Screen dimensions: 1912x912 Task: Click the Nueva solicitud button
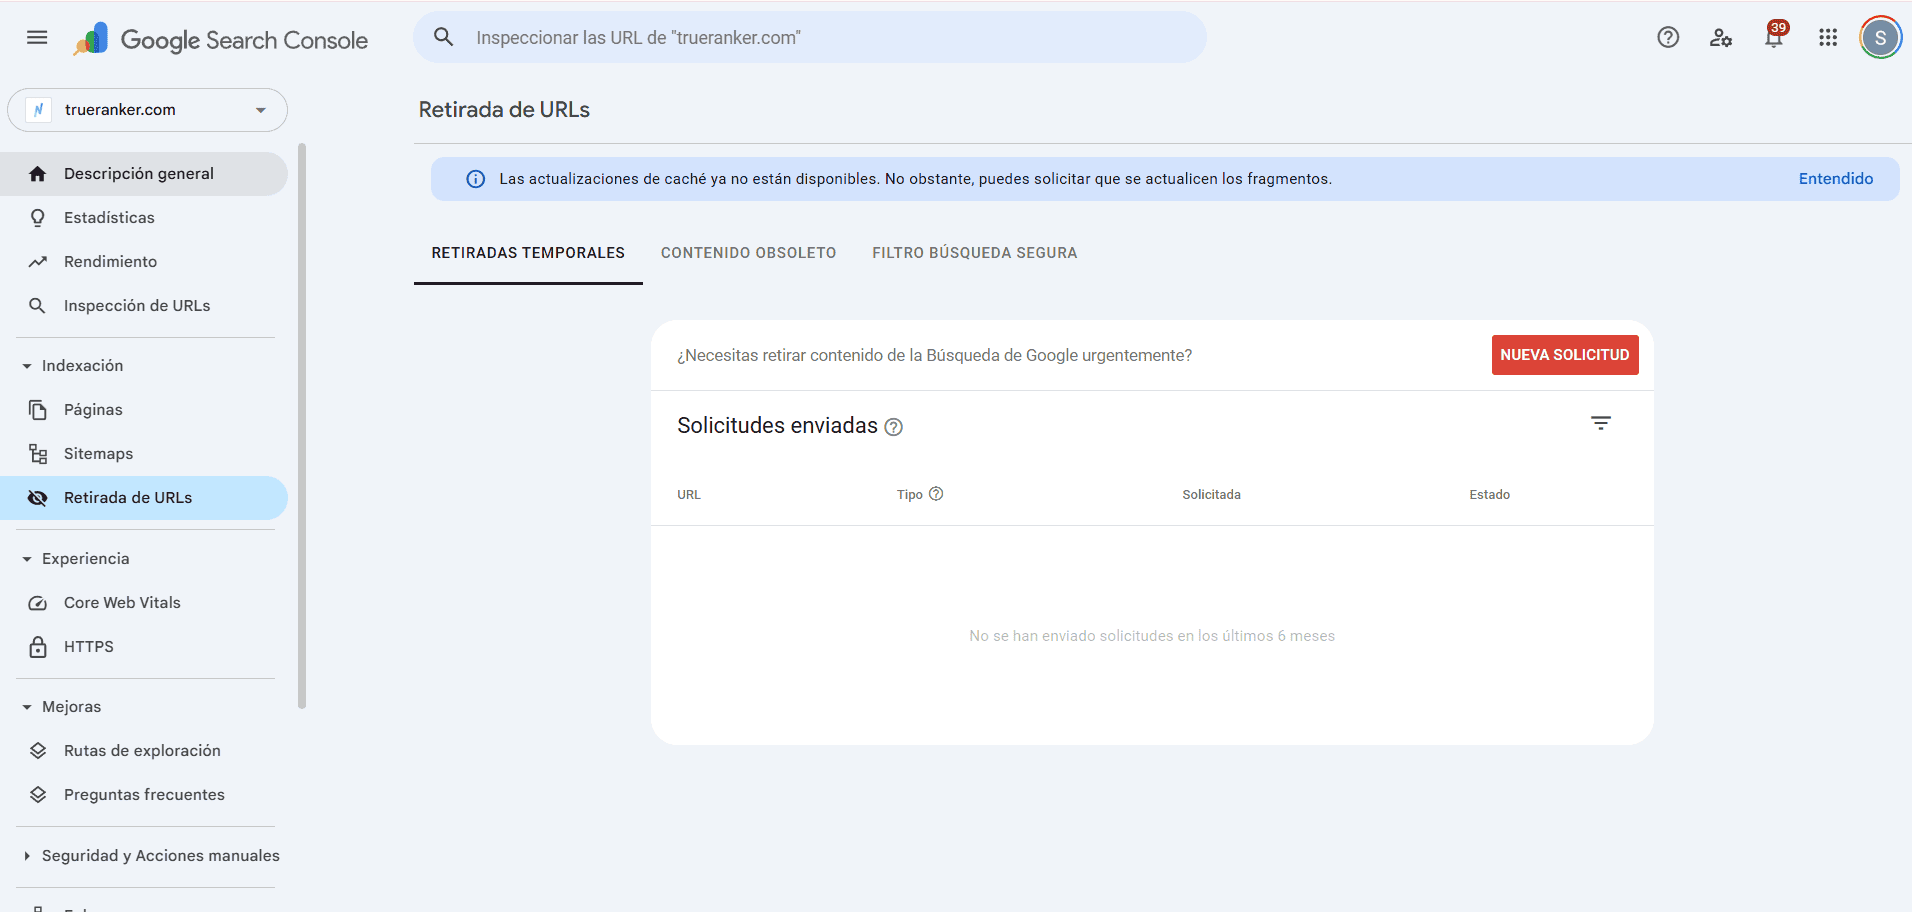tap(1564, 355)
